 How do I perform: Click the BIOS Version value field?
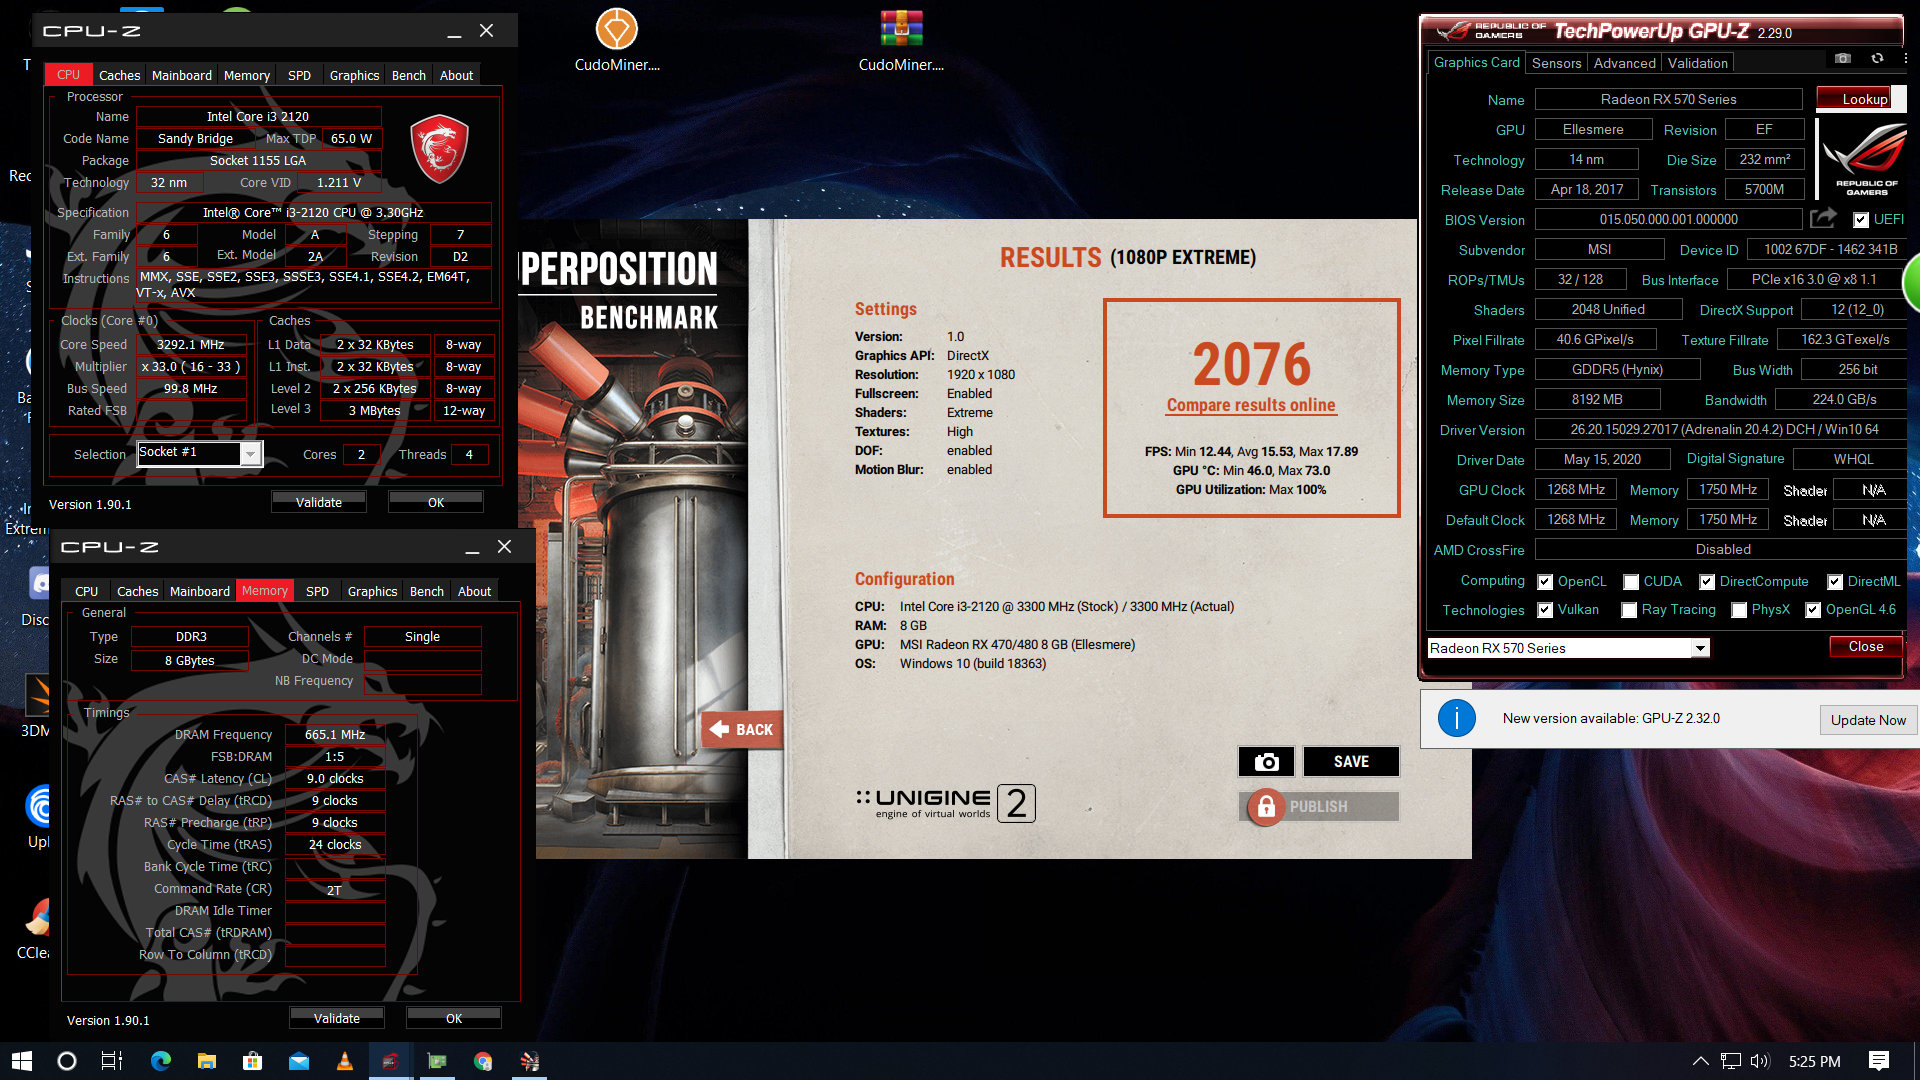1668,219
